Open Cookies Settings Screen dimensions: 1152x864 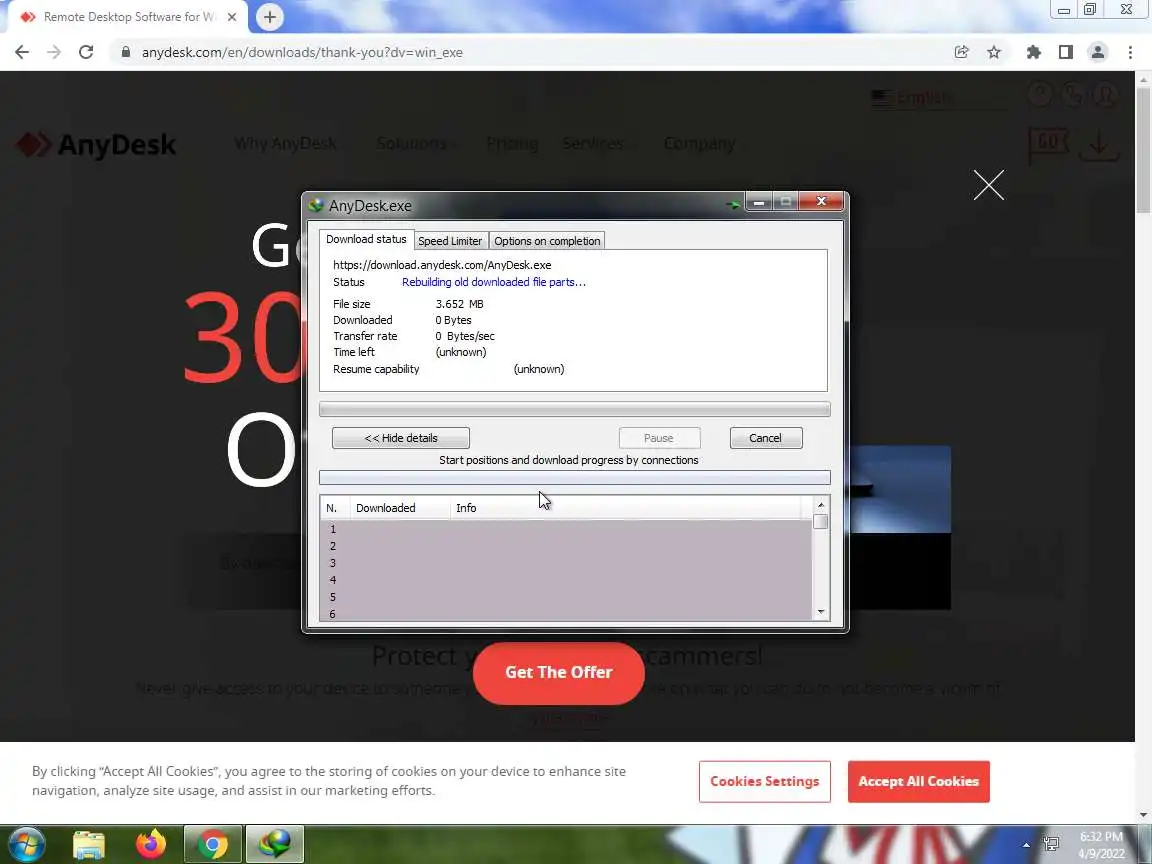(765, 782)
